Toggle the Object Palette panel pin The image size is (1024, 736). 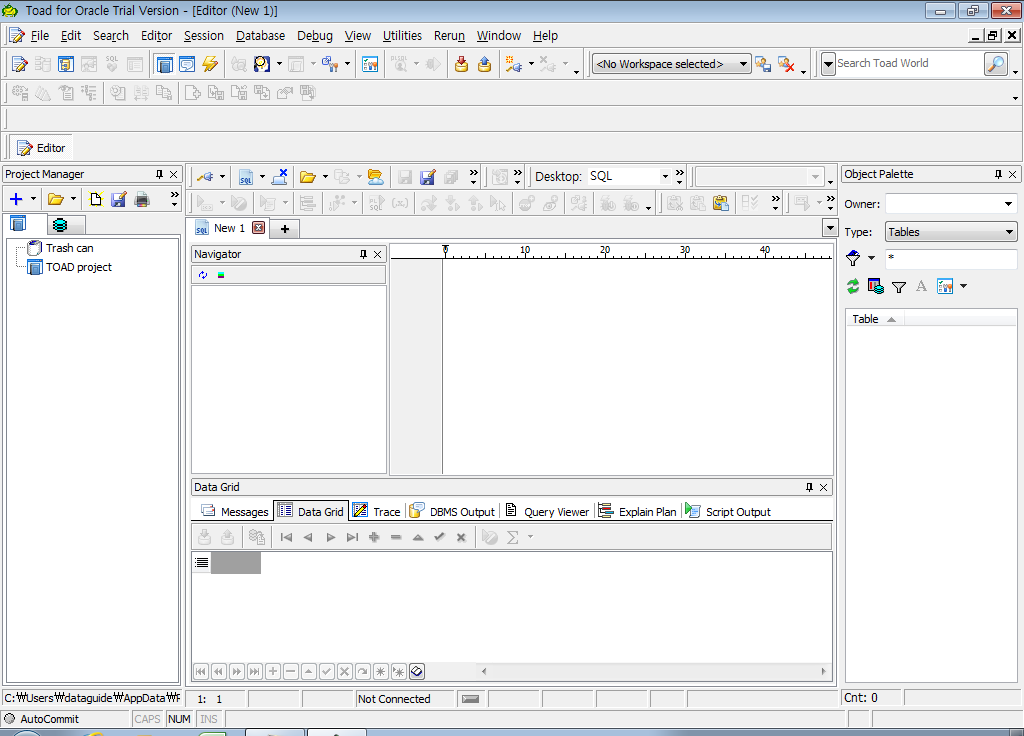997,174
